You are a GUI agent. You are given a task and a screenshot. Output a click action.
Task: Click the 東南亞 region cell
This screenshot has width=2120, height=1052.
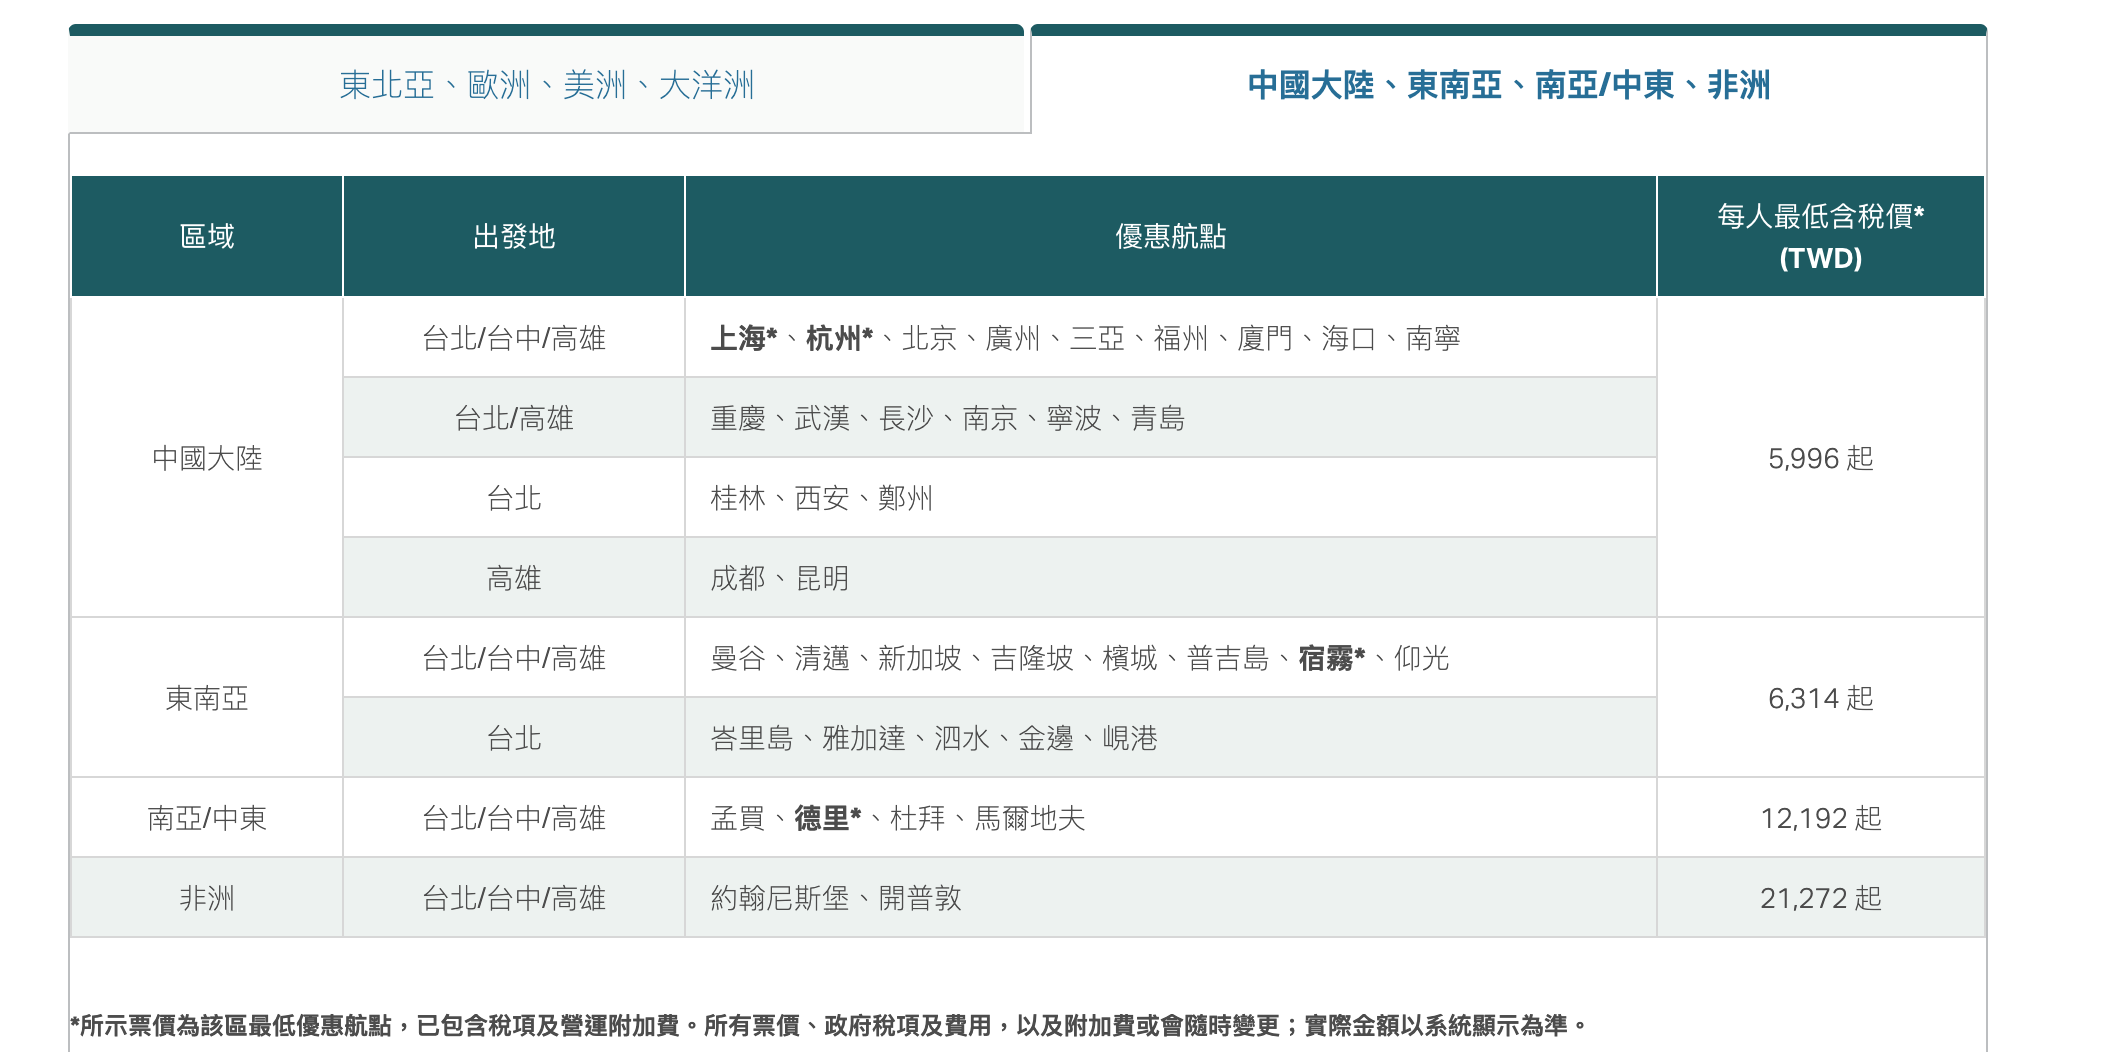pos(207,698)
